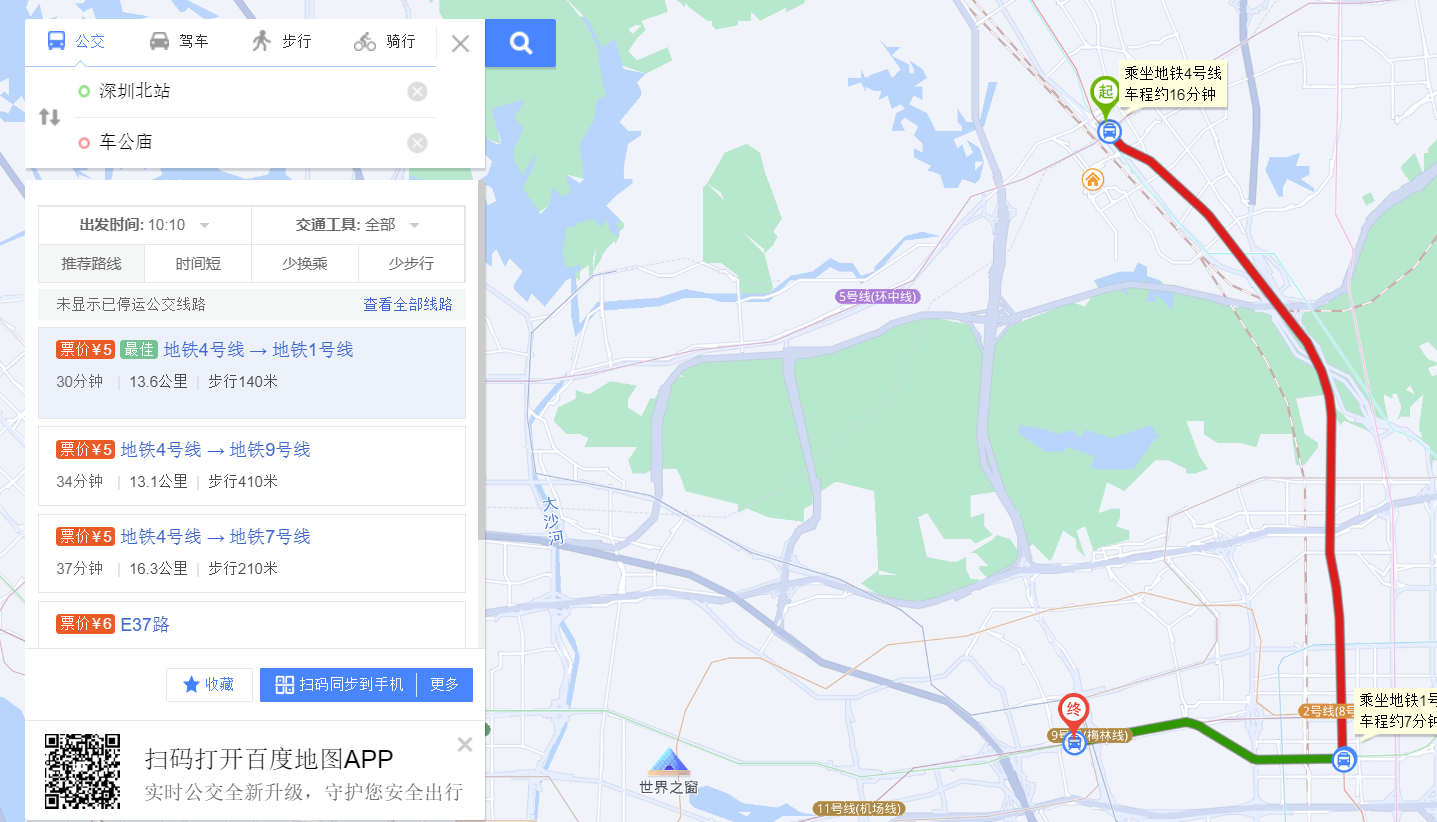Clear the 深圳北站 start field

click(x=417, y=92)
